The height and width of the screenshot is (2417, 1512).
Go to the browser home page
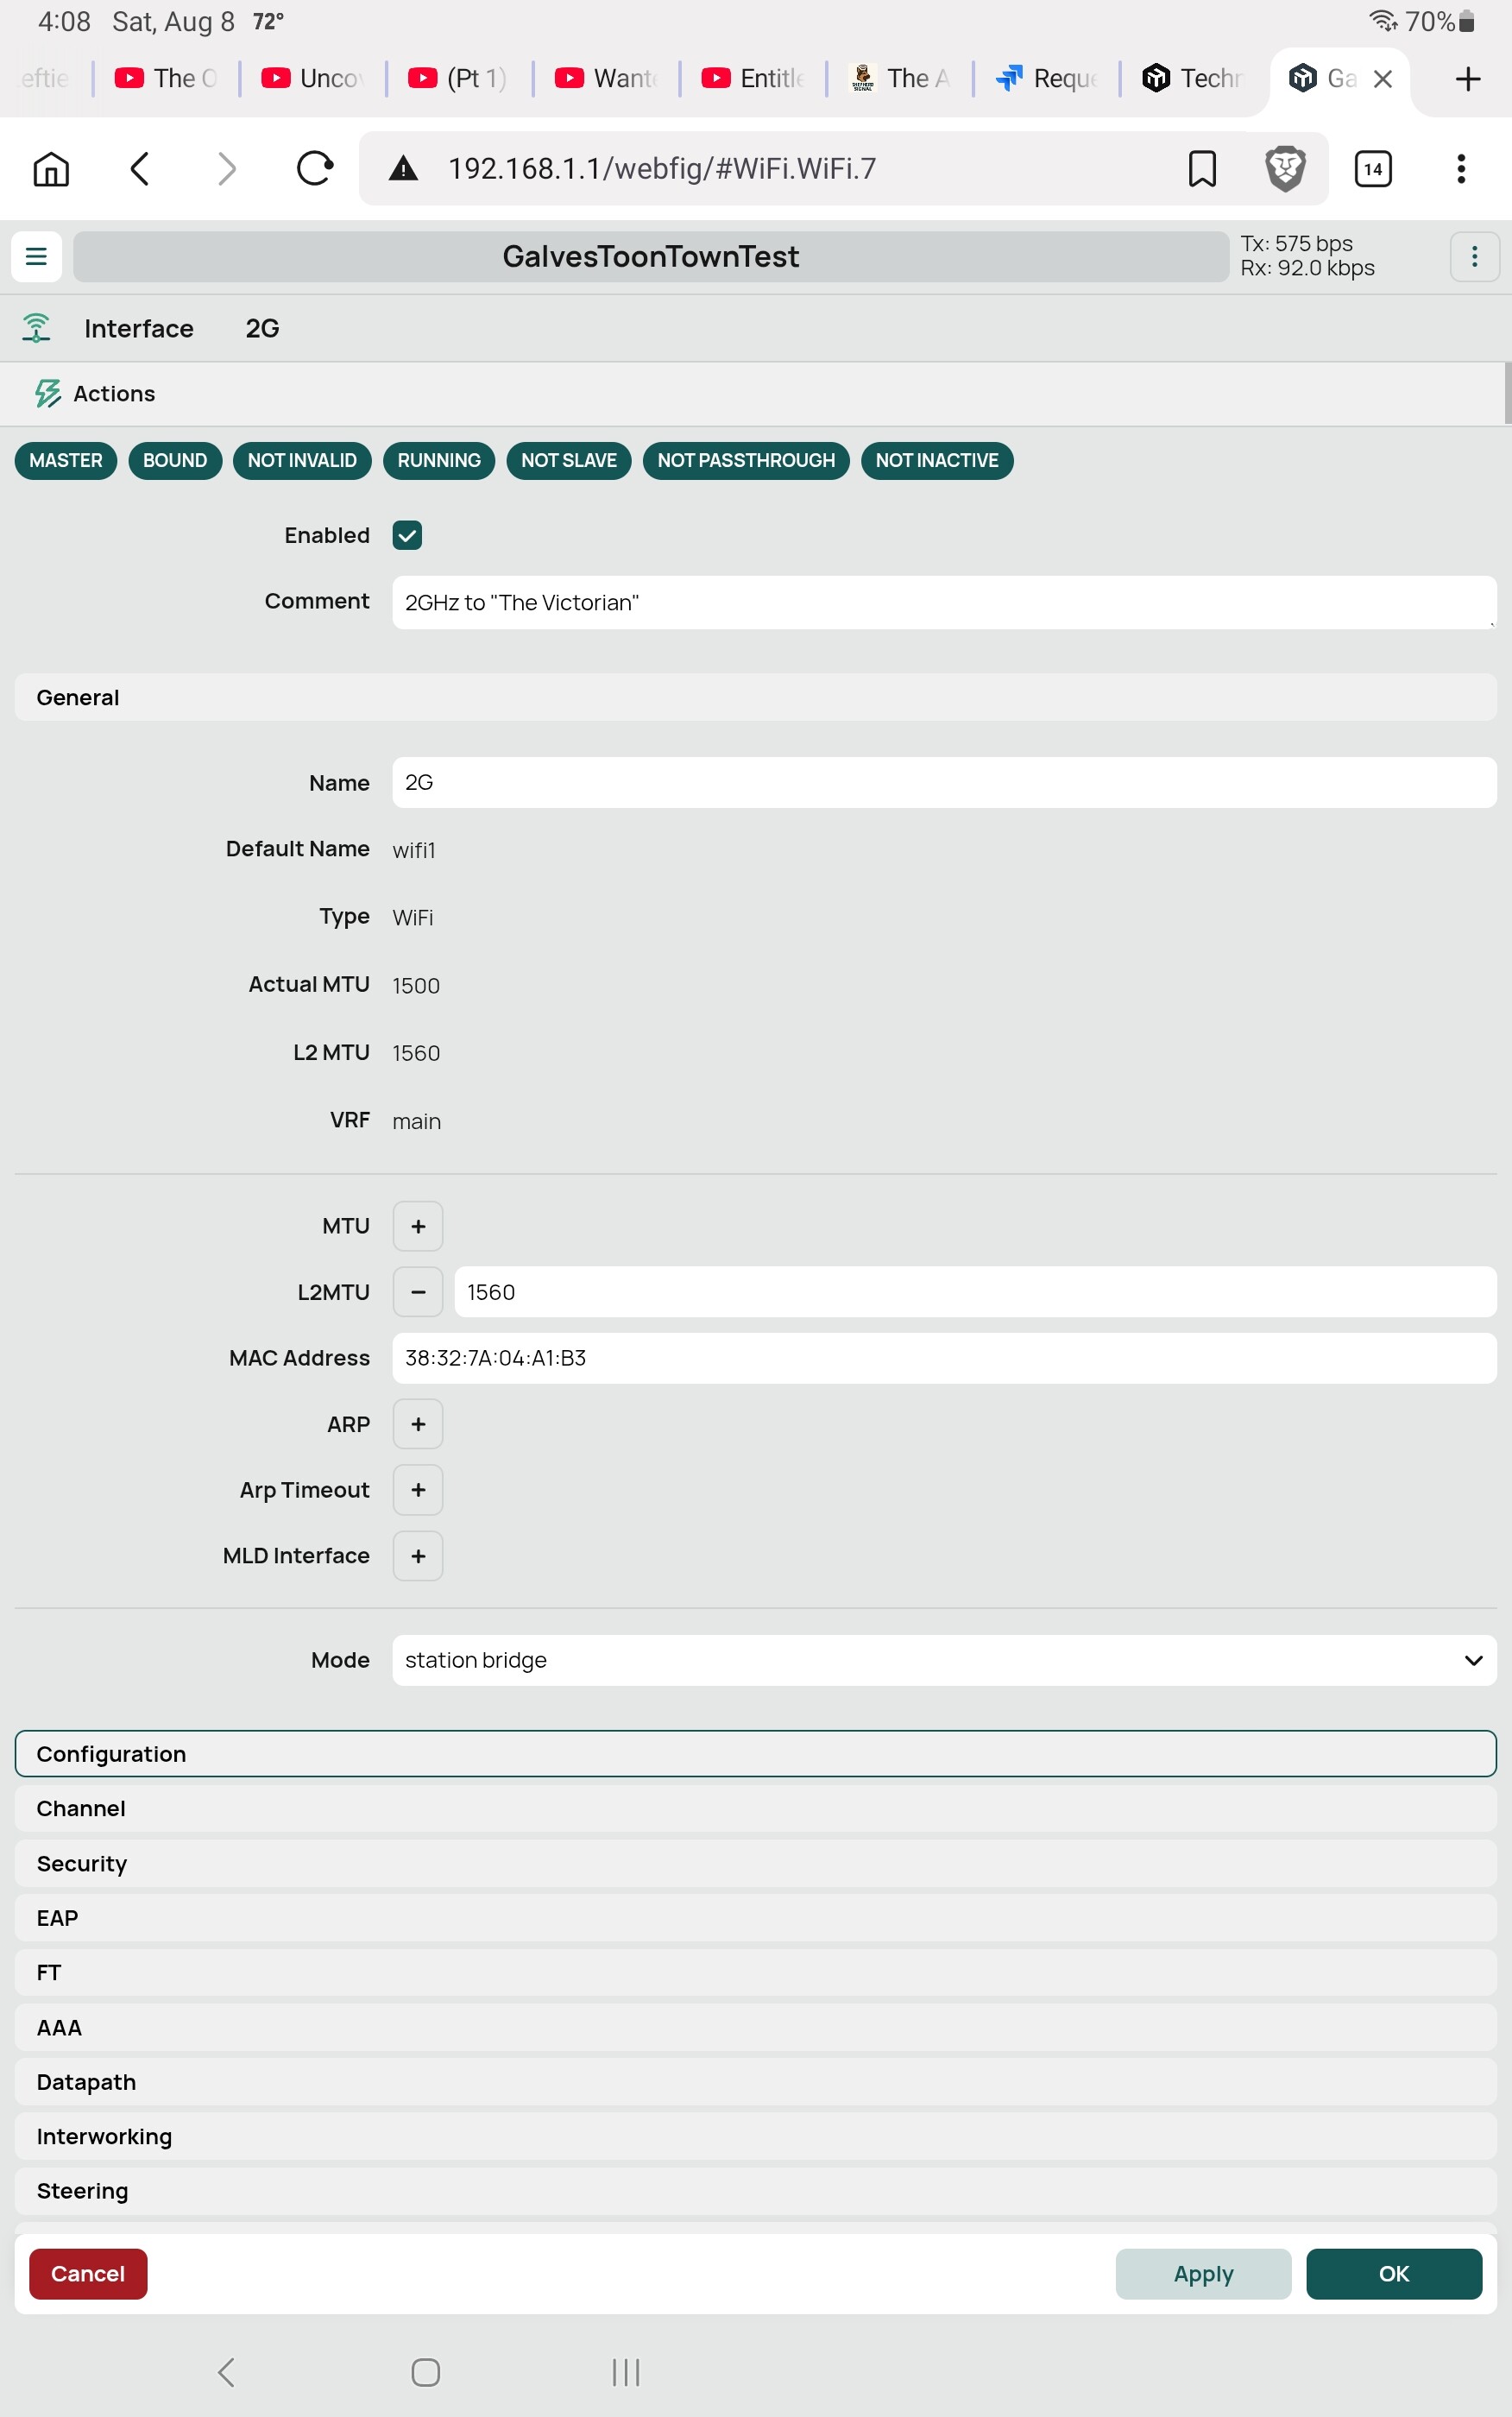coord(51,168)
